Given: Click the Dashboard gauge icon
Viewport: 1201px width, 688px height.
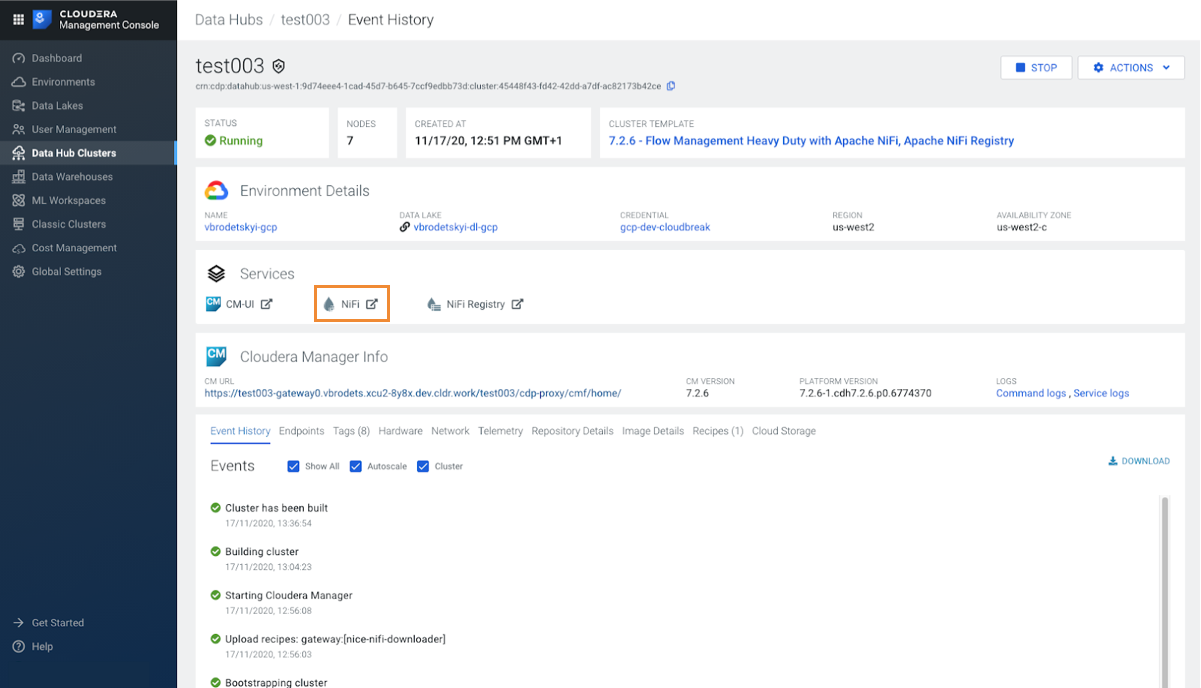Looking at the screenshot, I should coord(18,58).
